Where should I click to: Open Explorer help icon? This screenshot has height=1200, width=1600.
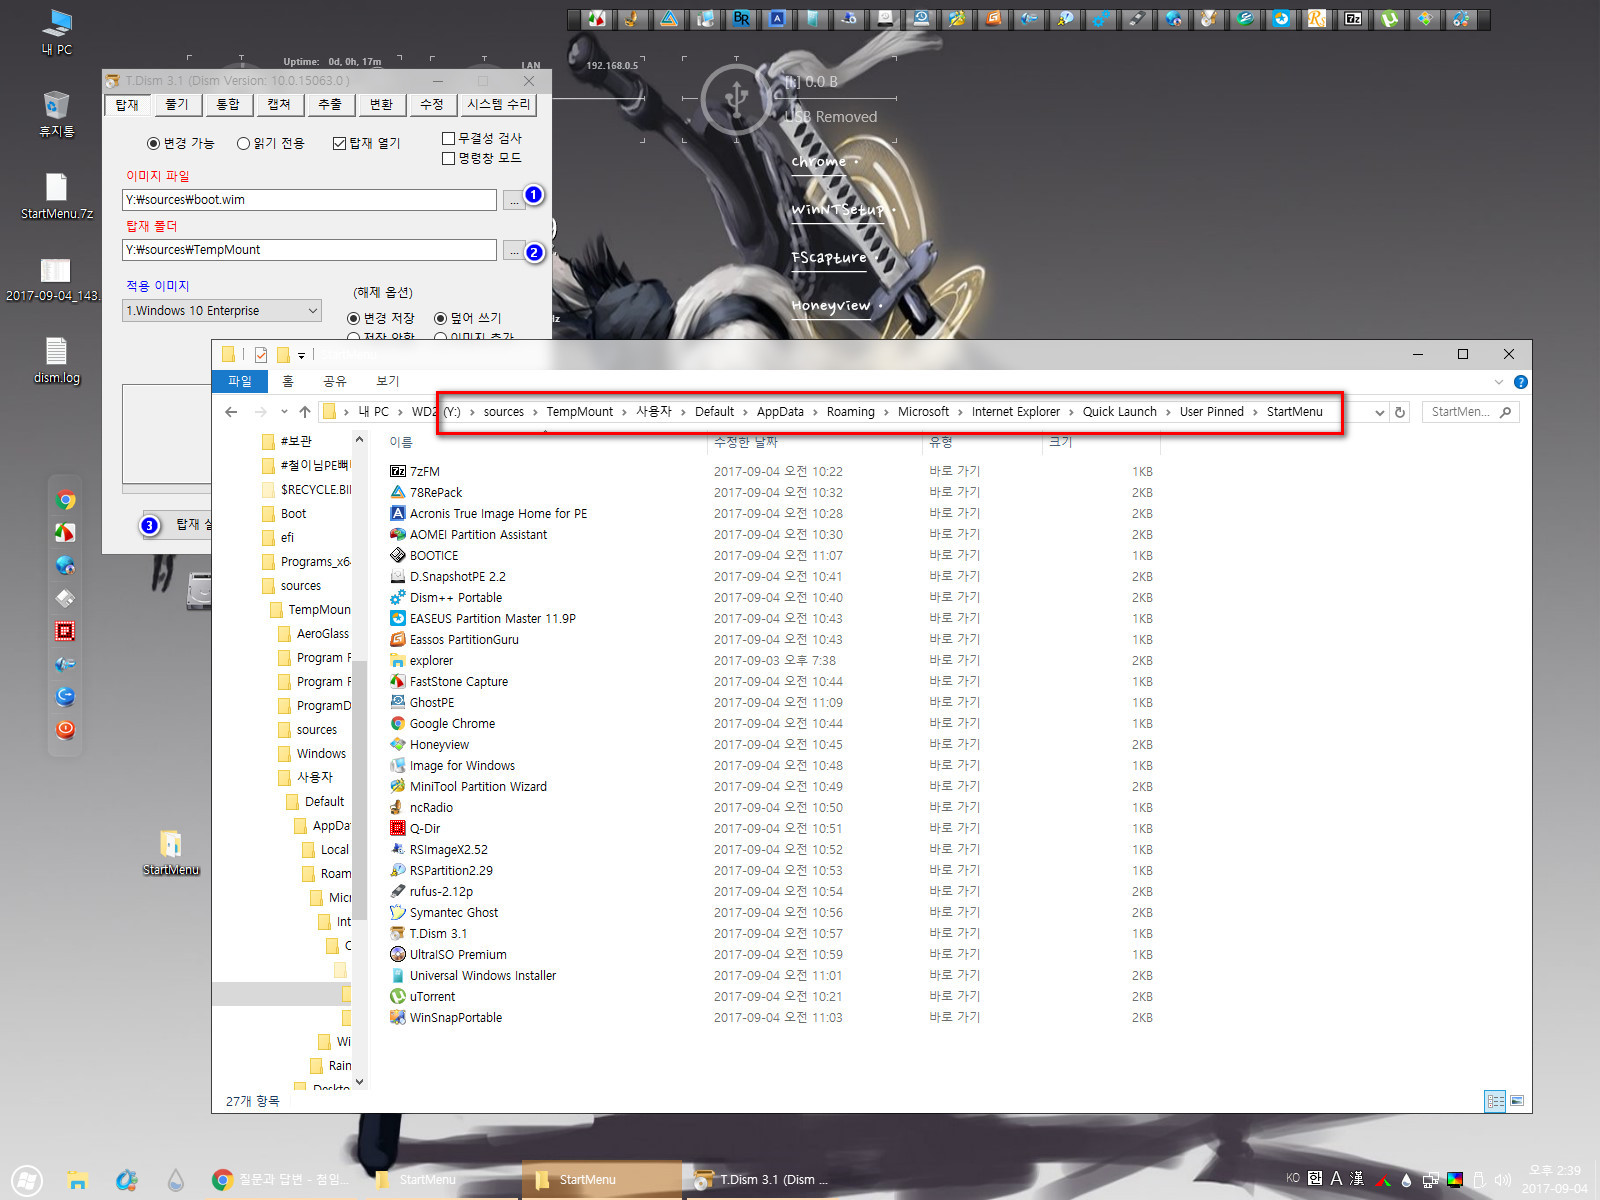pyautogui.click(x=1520, y=382)
